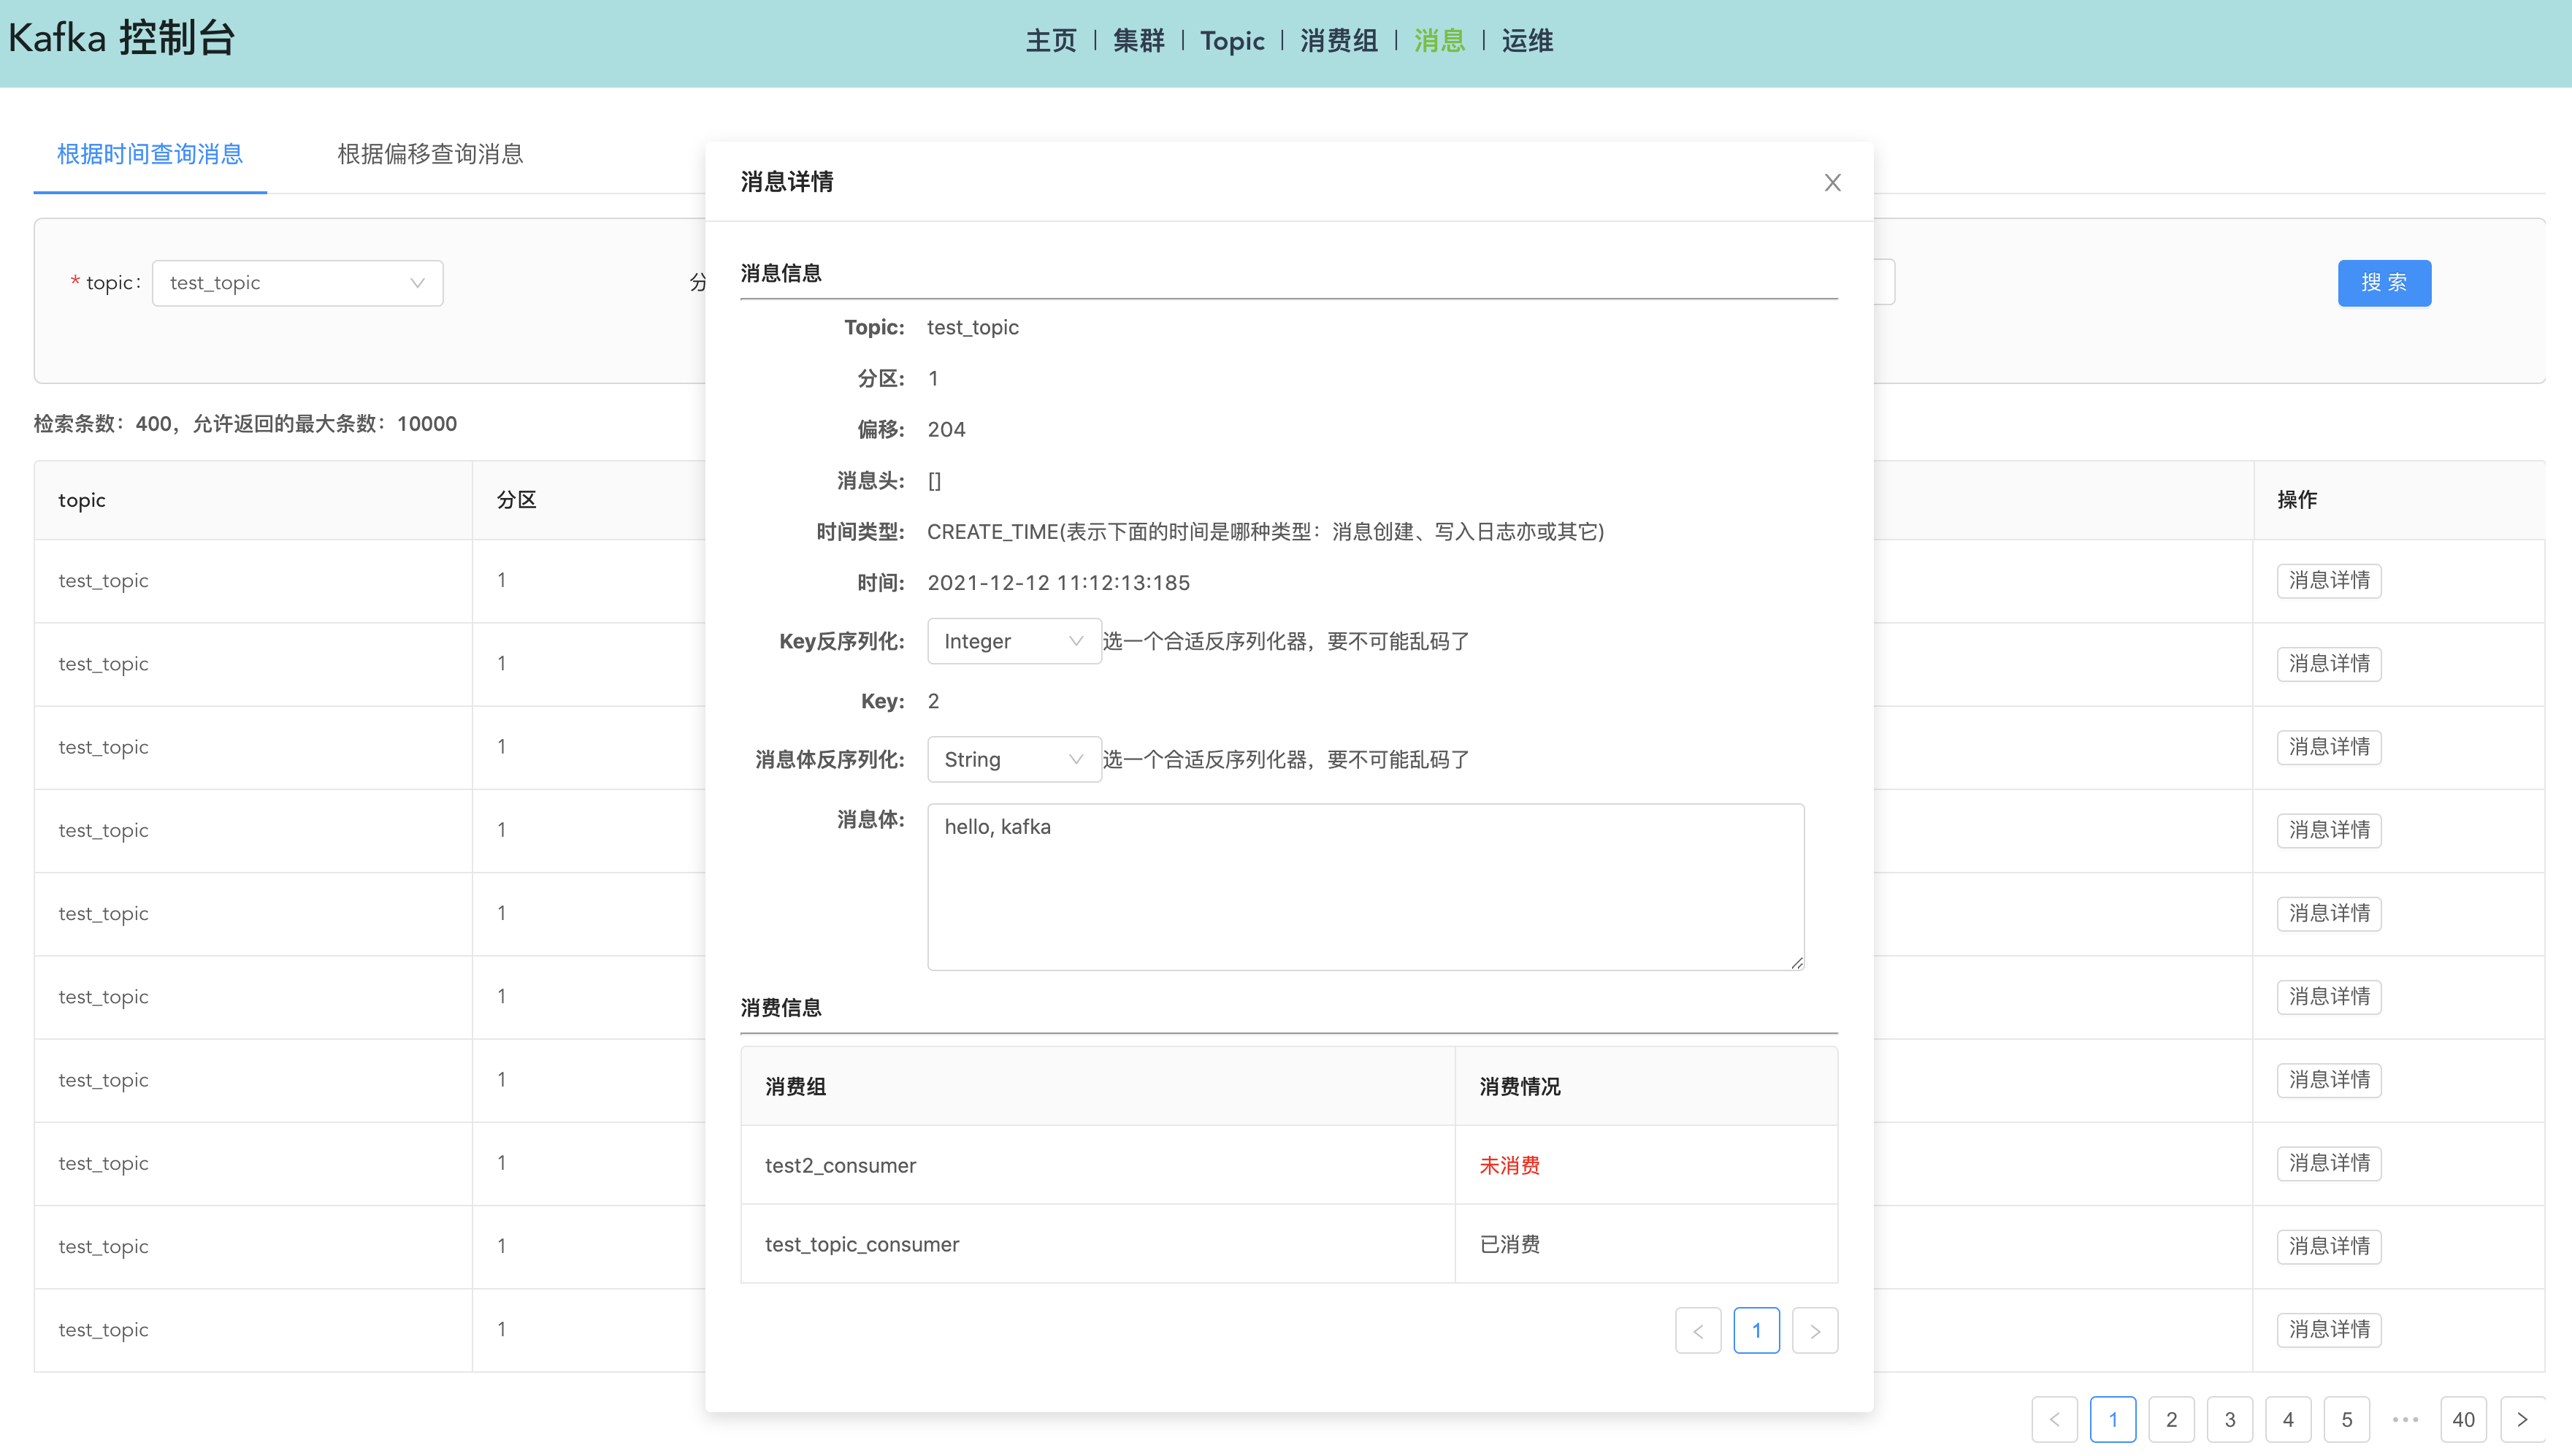Click the next arrow in the consumer table pagination
The width and height of the screenshot is (2572, 1456).
[x=1814, y=1330]
